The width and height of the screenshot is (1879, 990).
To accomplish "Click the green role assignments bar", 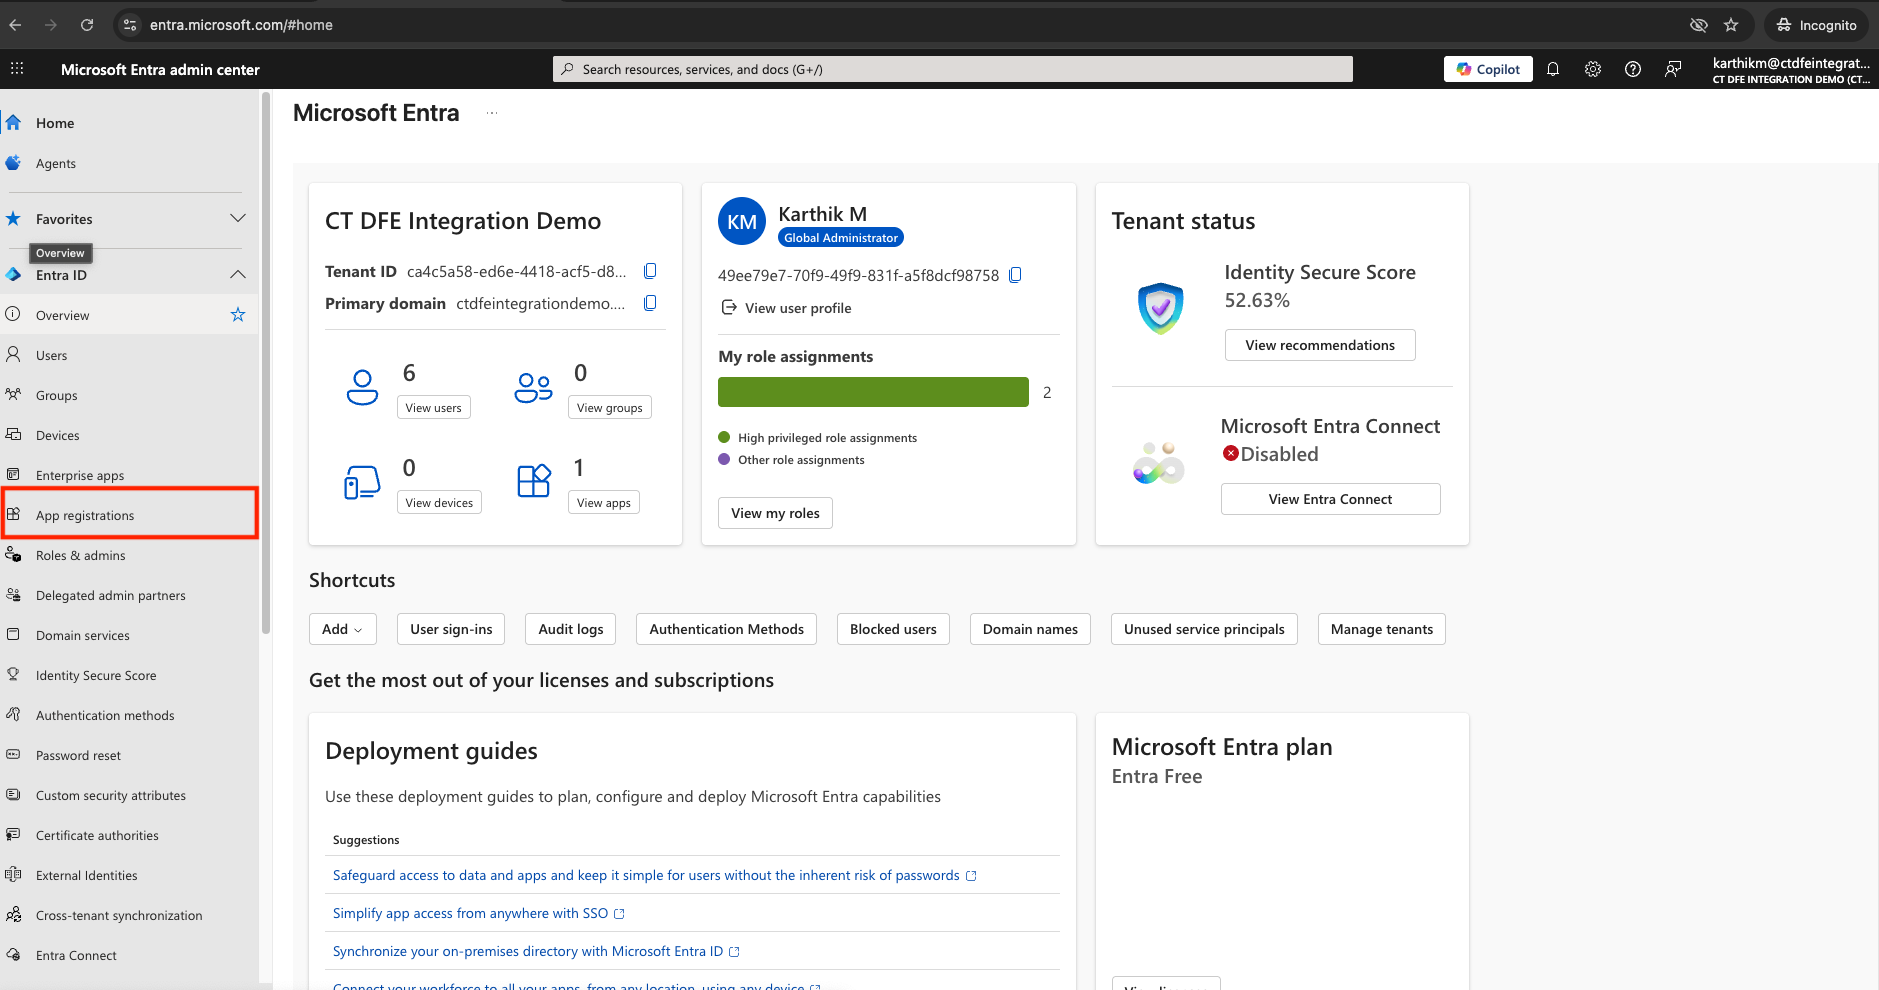I will click(x=873, y=392).
